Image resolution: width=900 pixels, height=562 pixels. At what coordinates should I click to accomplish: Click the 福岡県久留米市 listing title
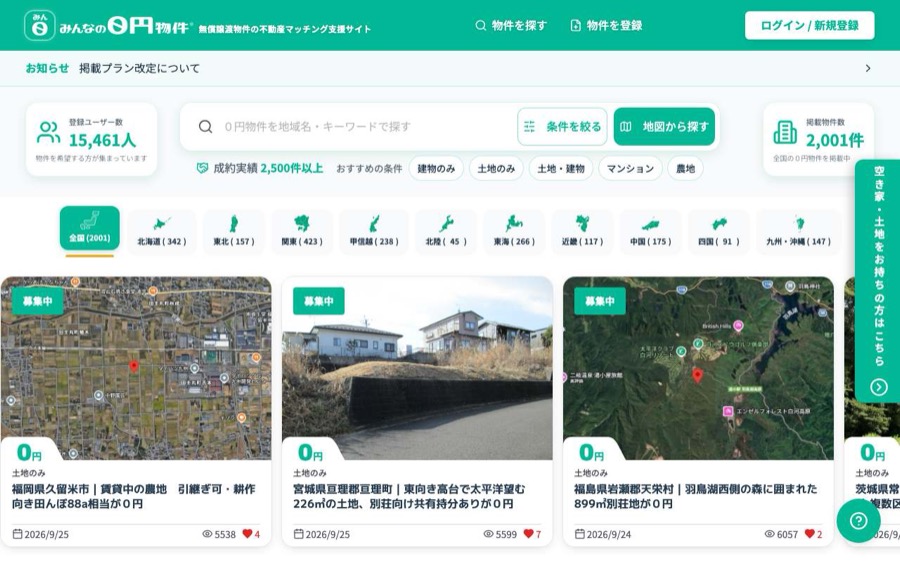[134, 497]
